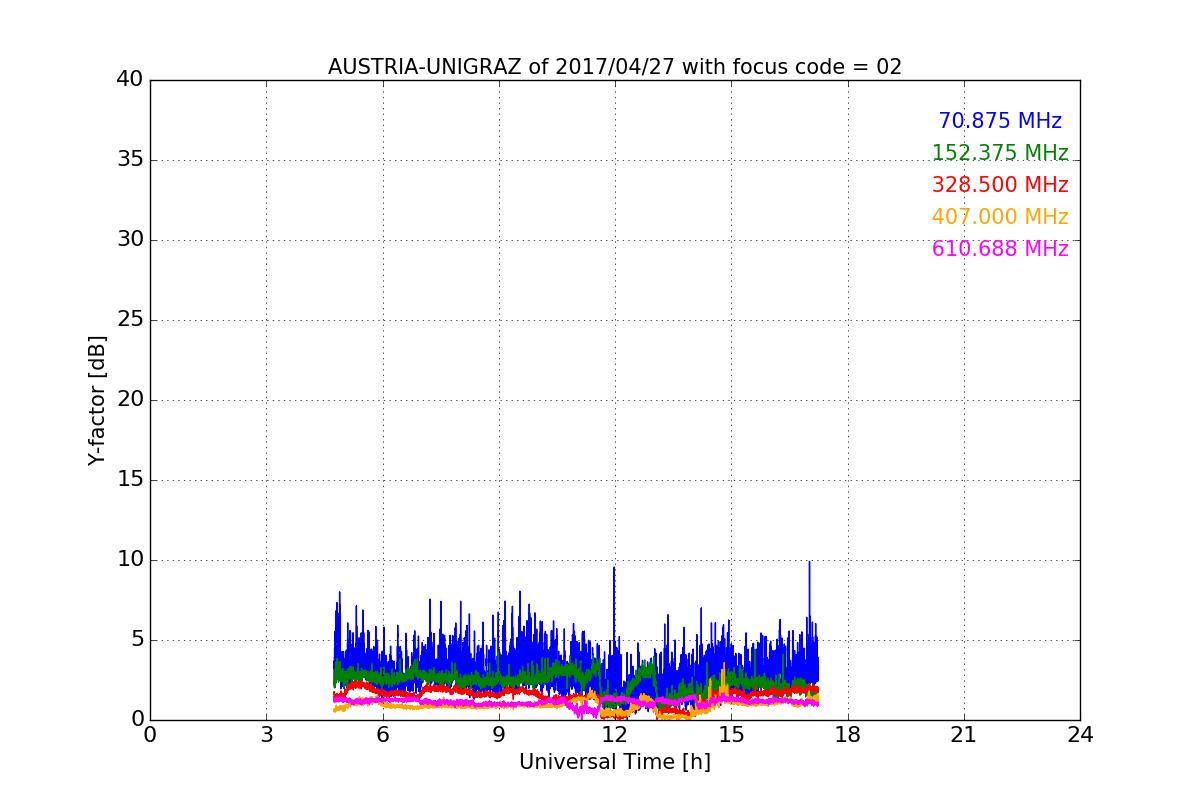Viewport: 1200px width, 800px height.
Task: Click the x-axis tick label 9
Action: pyautogui.click(x=498, y=735)
